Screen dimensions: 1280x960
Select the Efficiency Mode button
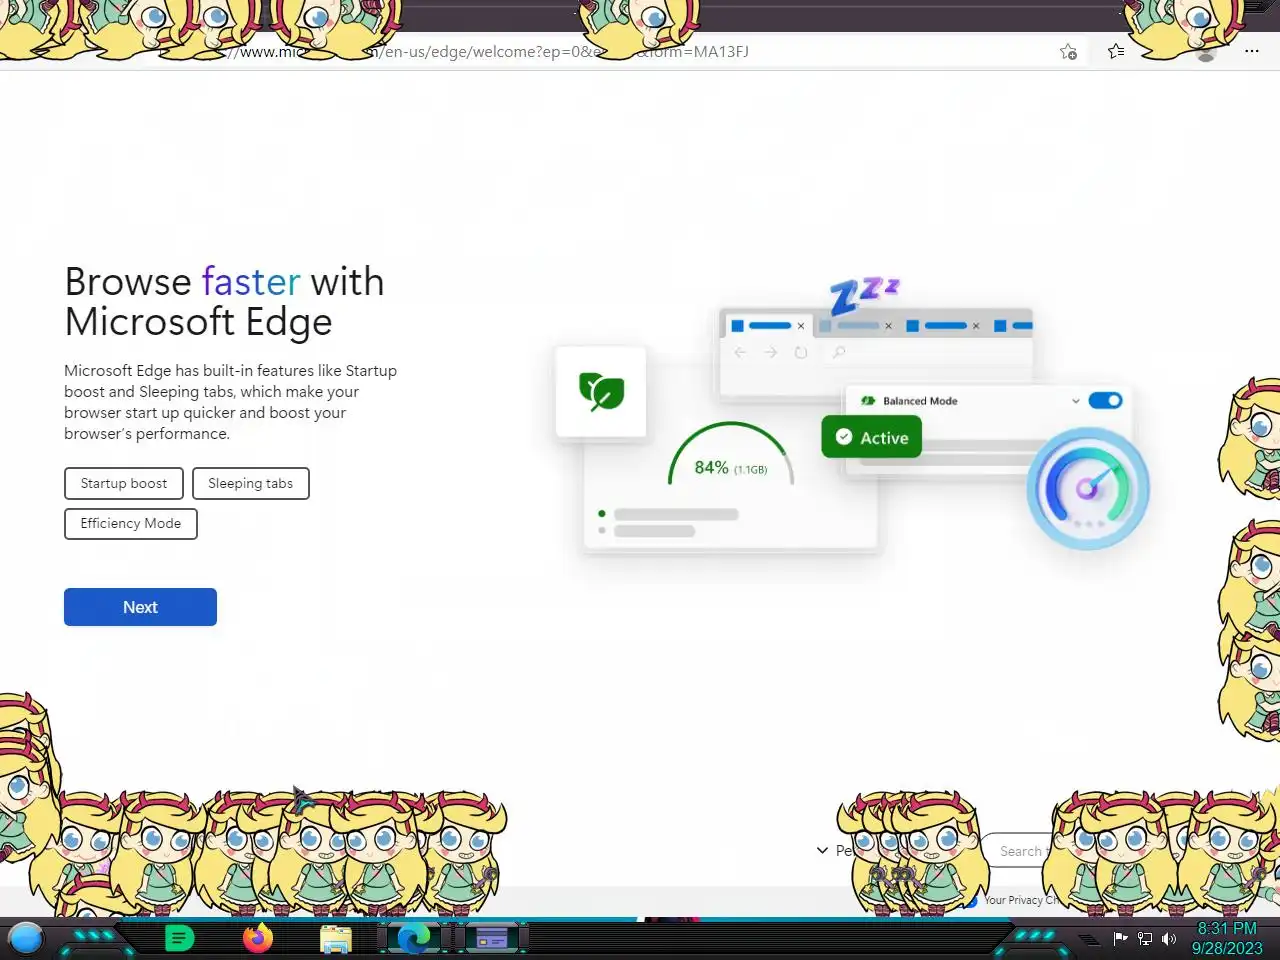pyautogui.click(x=131, y=523)
